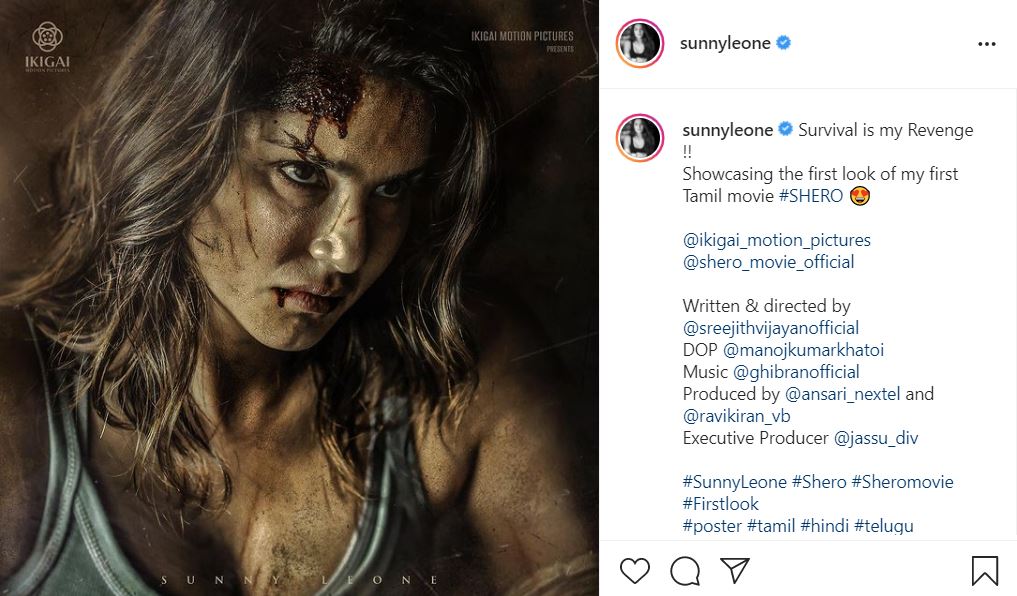The image size is (1017, 596).
Task: Click the movie poster image
Action: point(299,298)
